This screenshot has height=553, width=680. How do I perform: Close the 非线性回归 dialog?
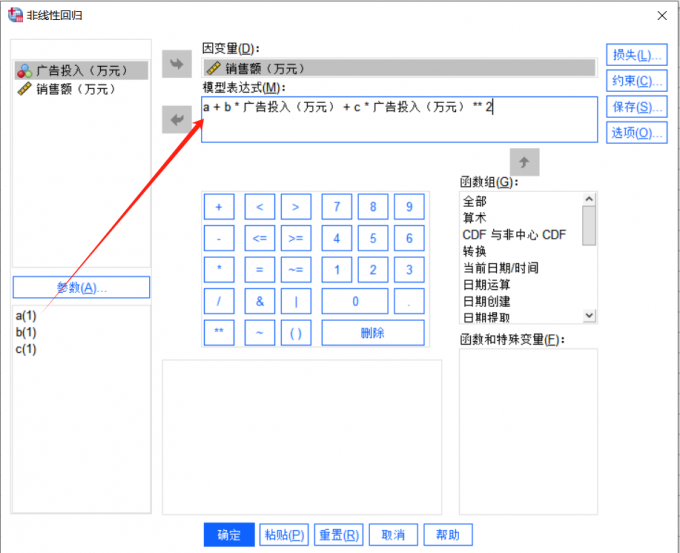pyautogui.click(x=662, y=16)
